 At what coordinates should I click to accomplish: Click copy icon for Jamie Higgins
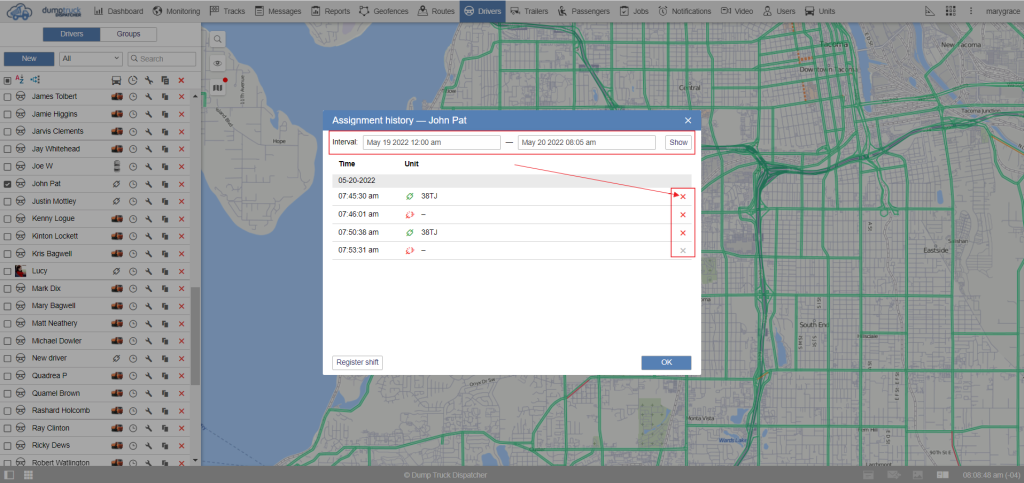click(x=164, y=115)
